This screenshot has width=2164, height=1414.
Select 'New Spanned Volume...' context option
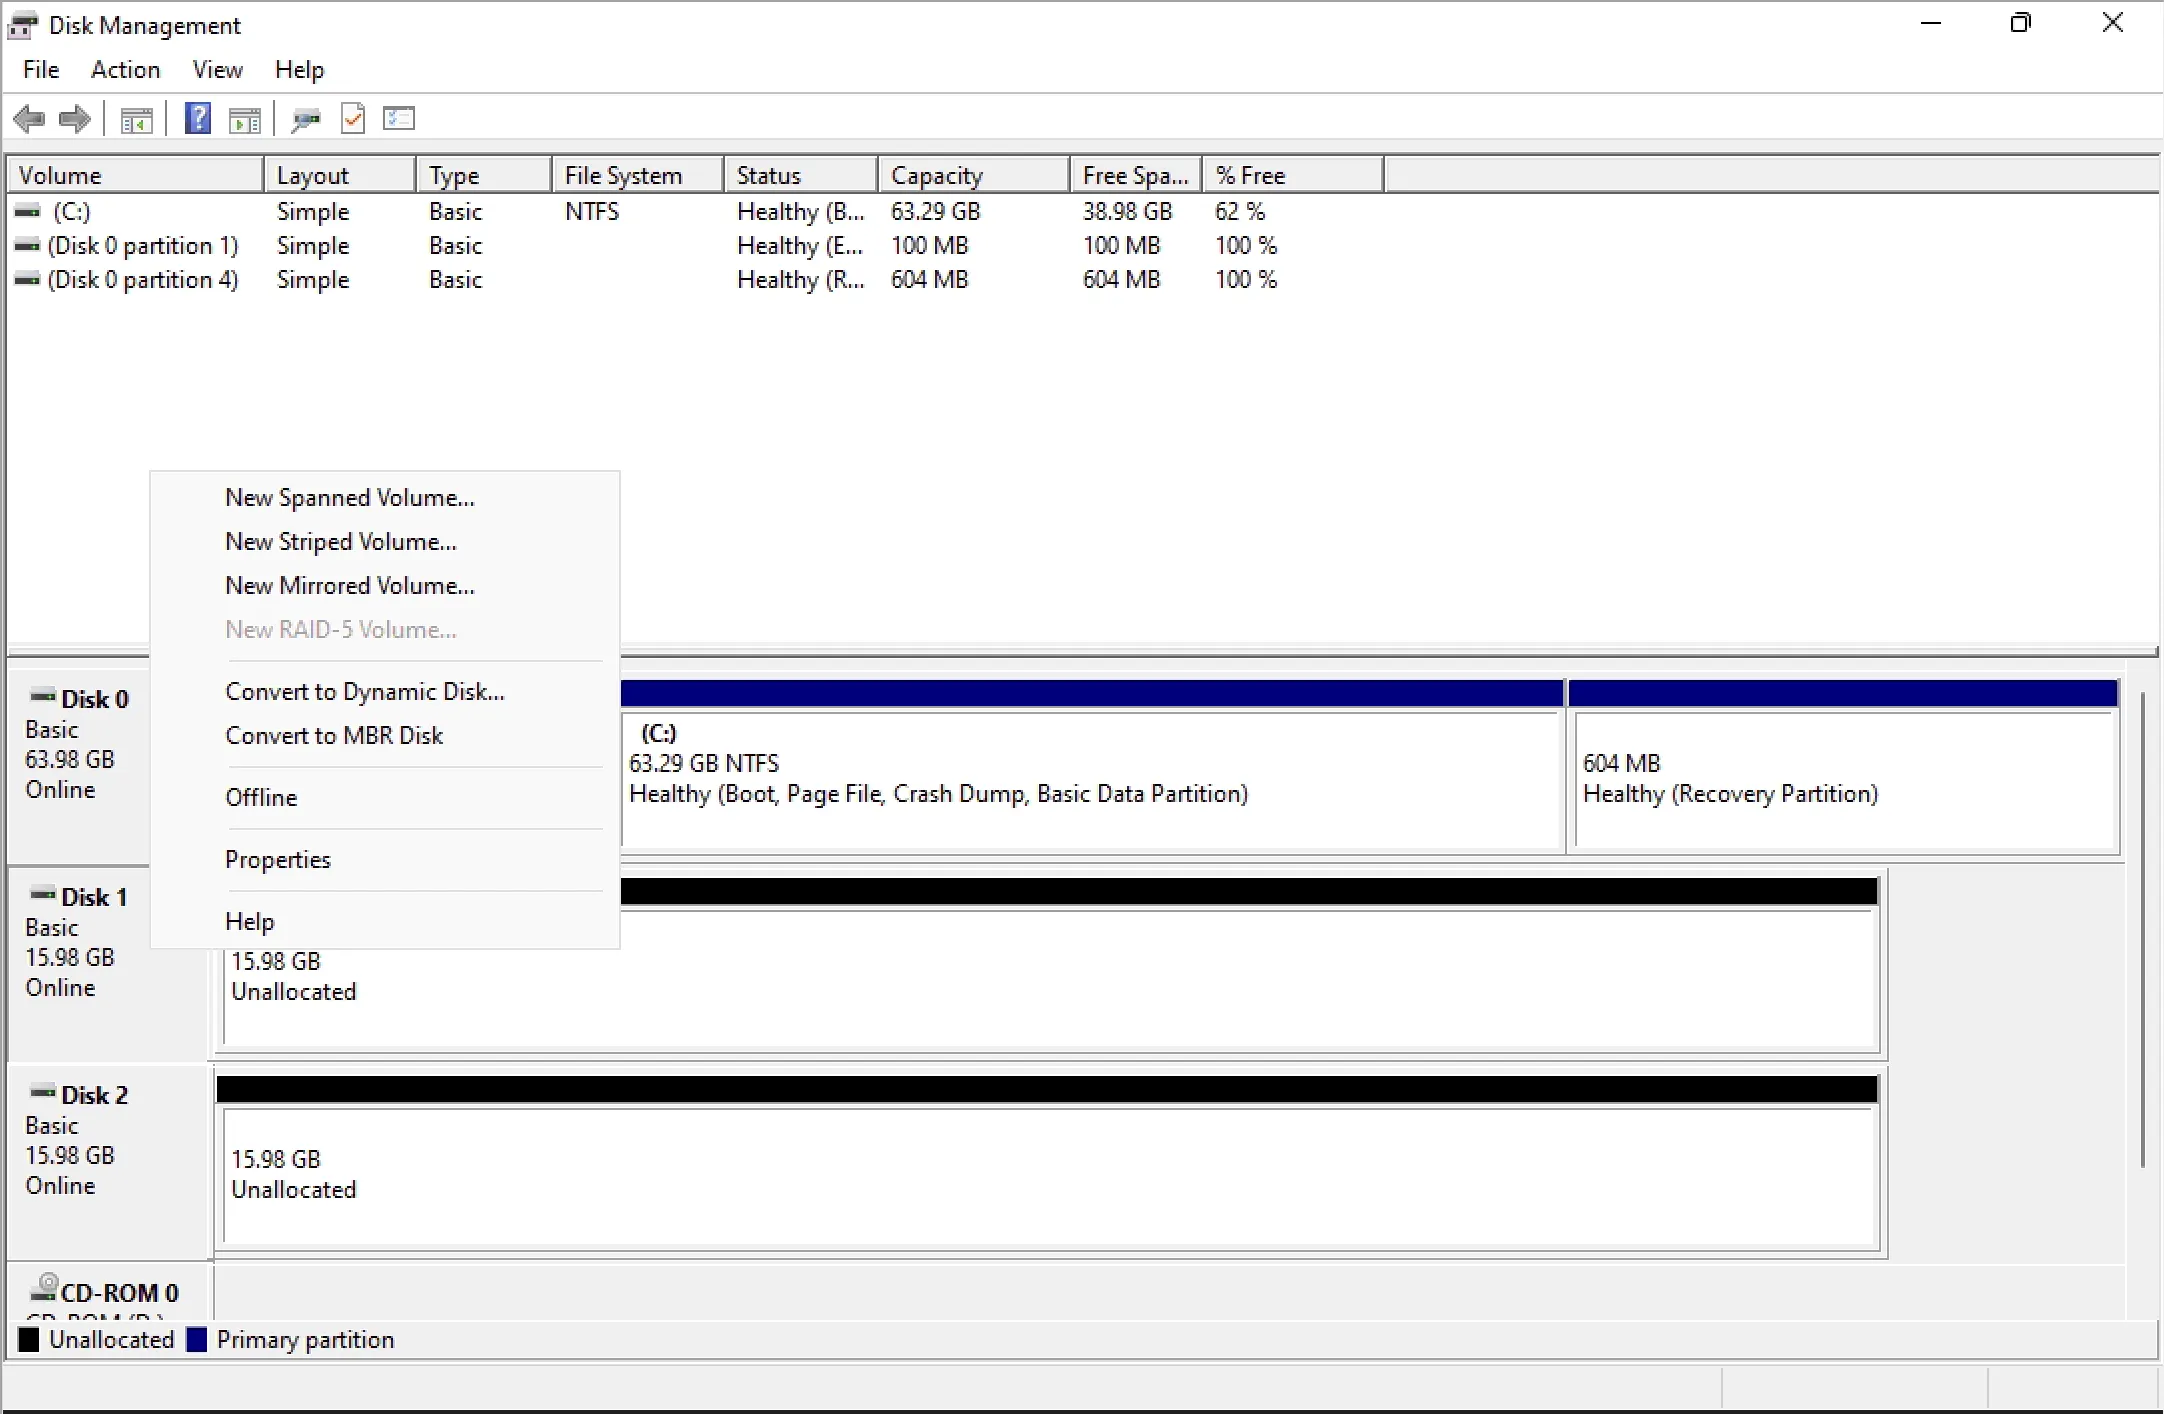point(349,497)
